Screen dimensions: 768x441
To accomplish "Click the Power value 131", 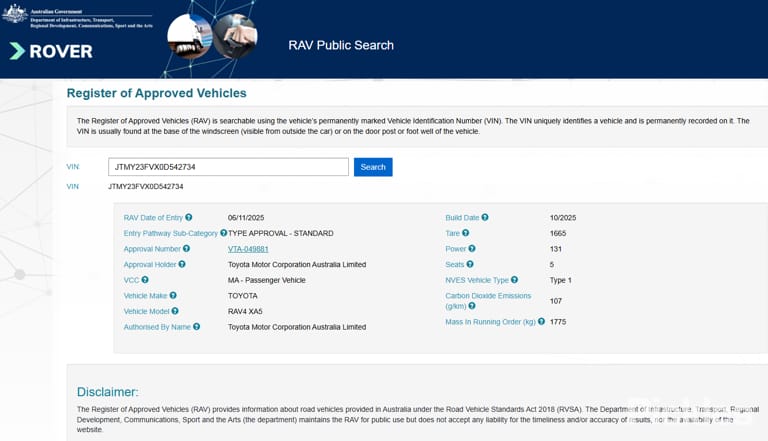I will (555, 249).
